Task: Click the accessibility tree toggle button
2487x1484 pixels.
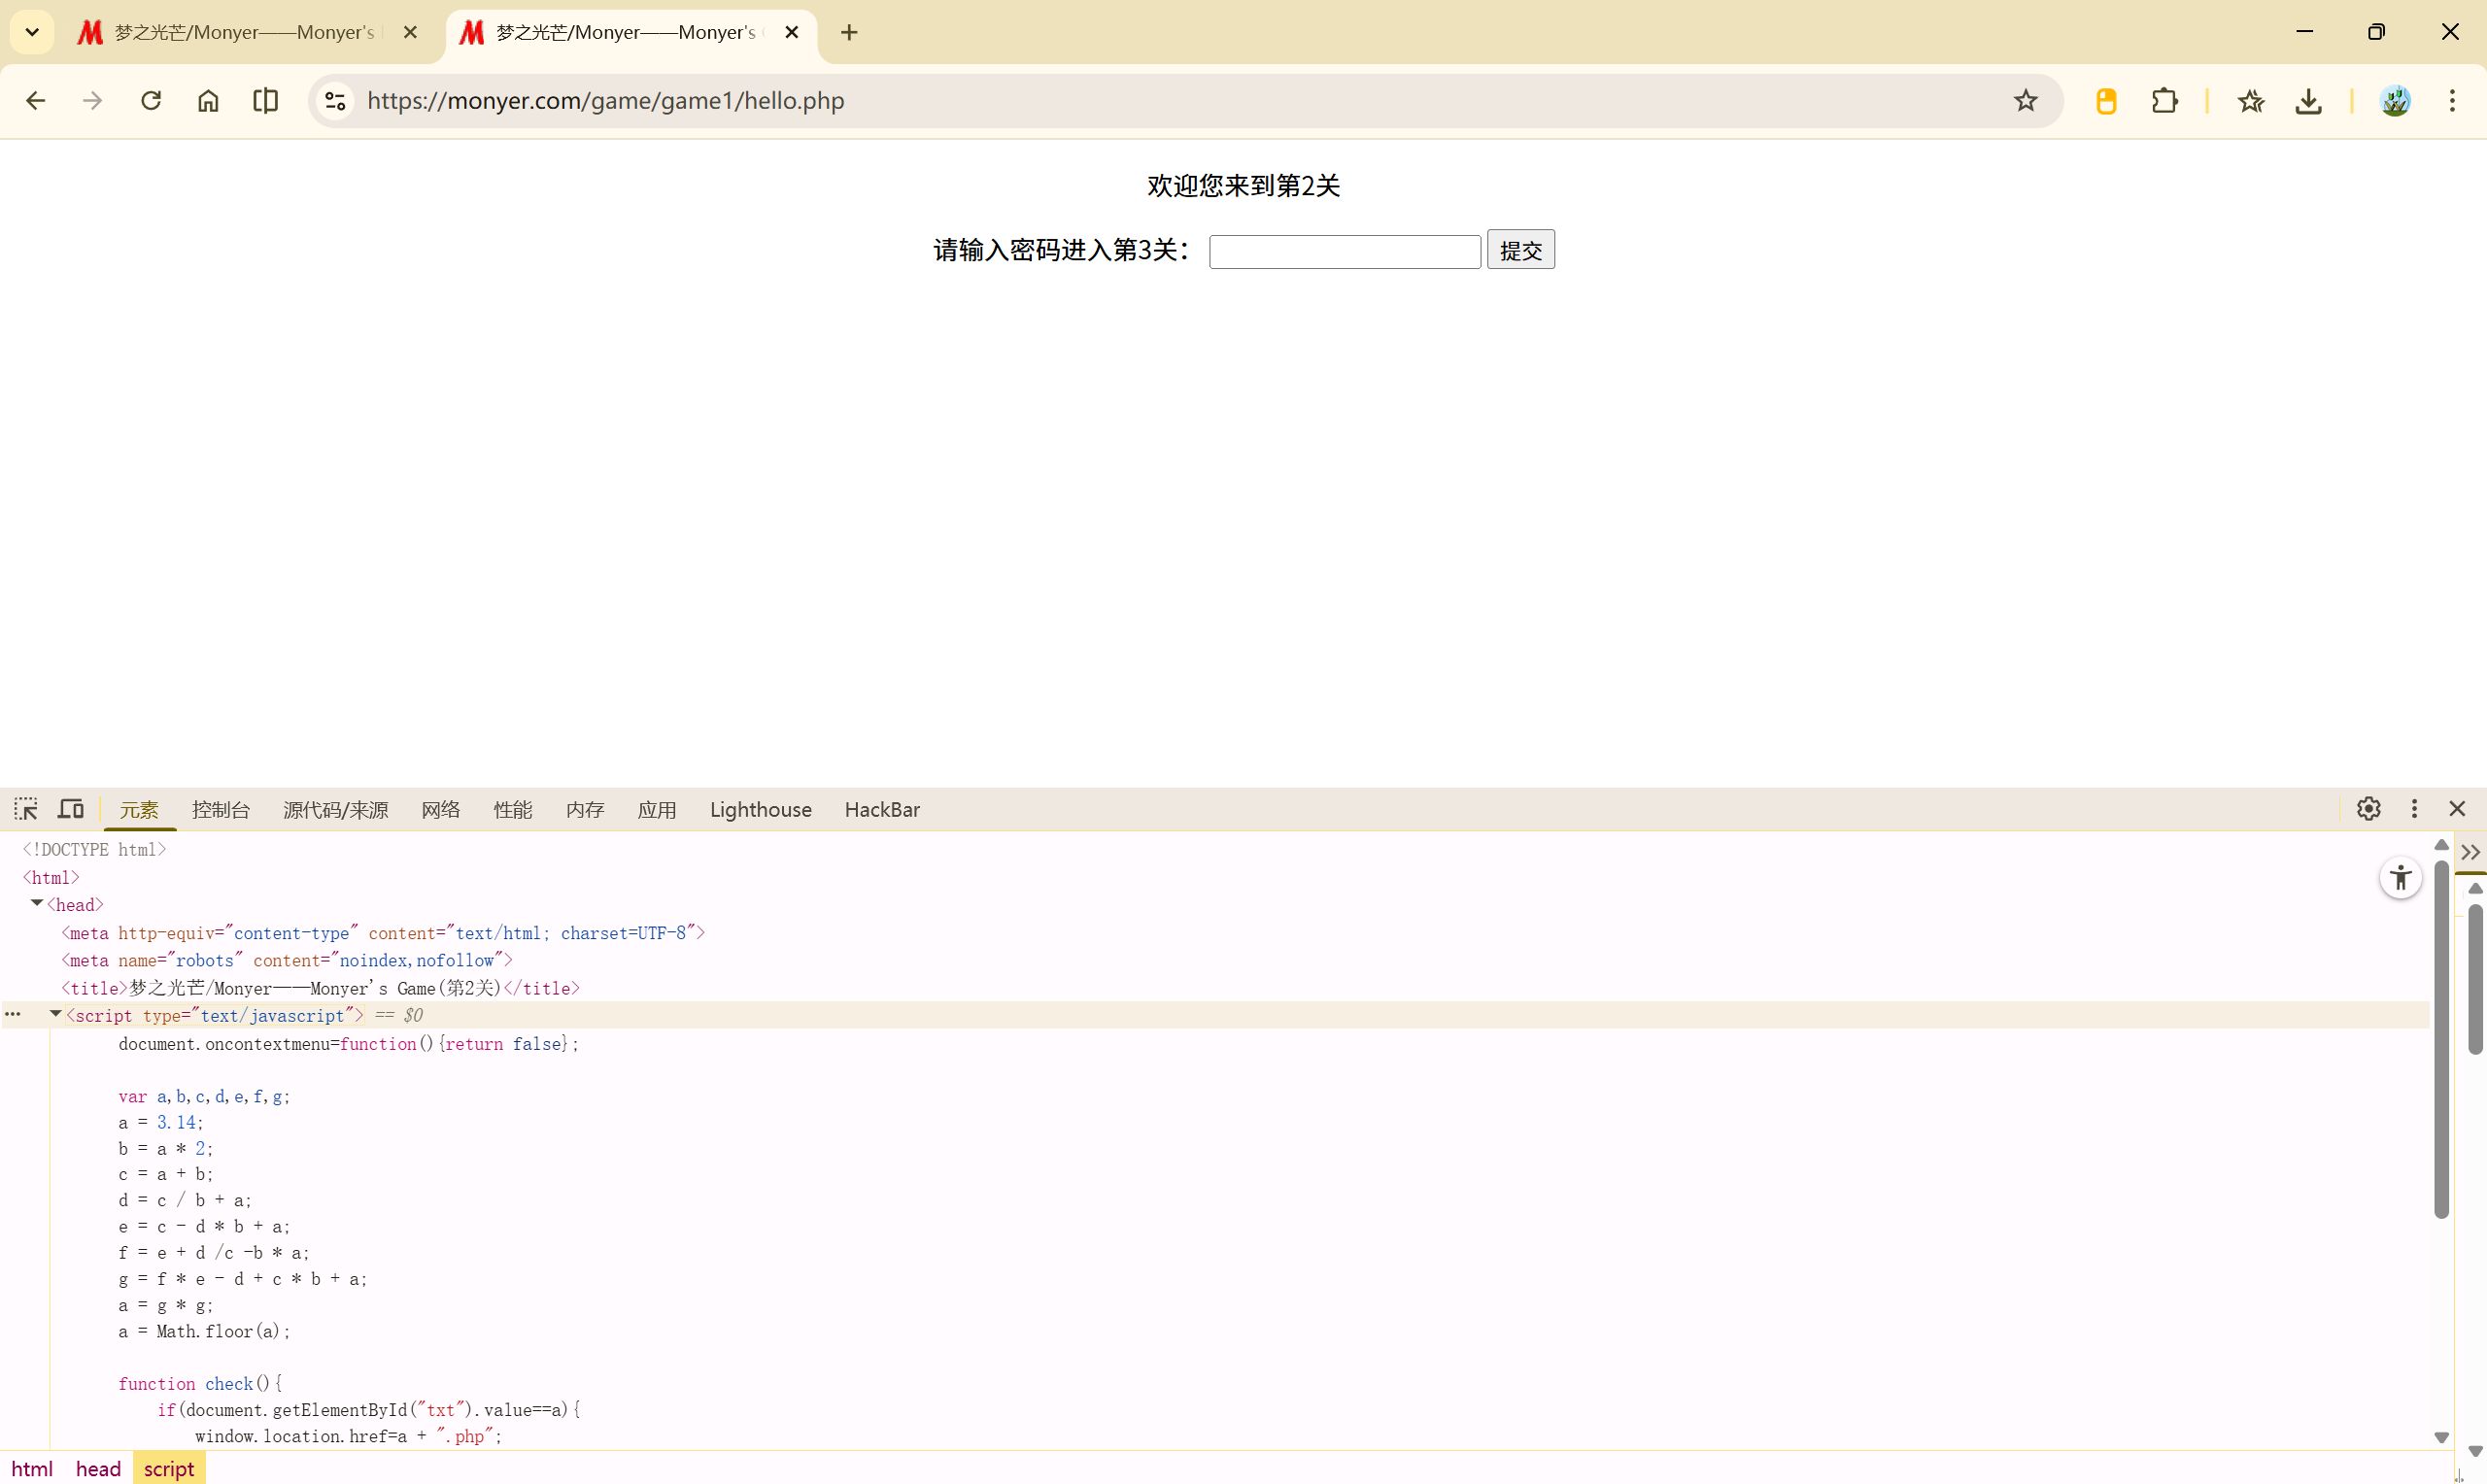Action: pos(2400,879)
